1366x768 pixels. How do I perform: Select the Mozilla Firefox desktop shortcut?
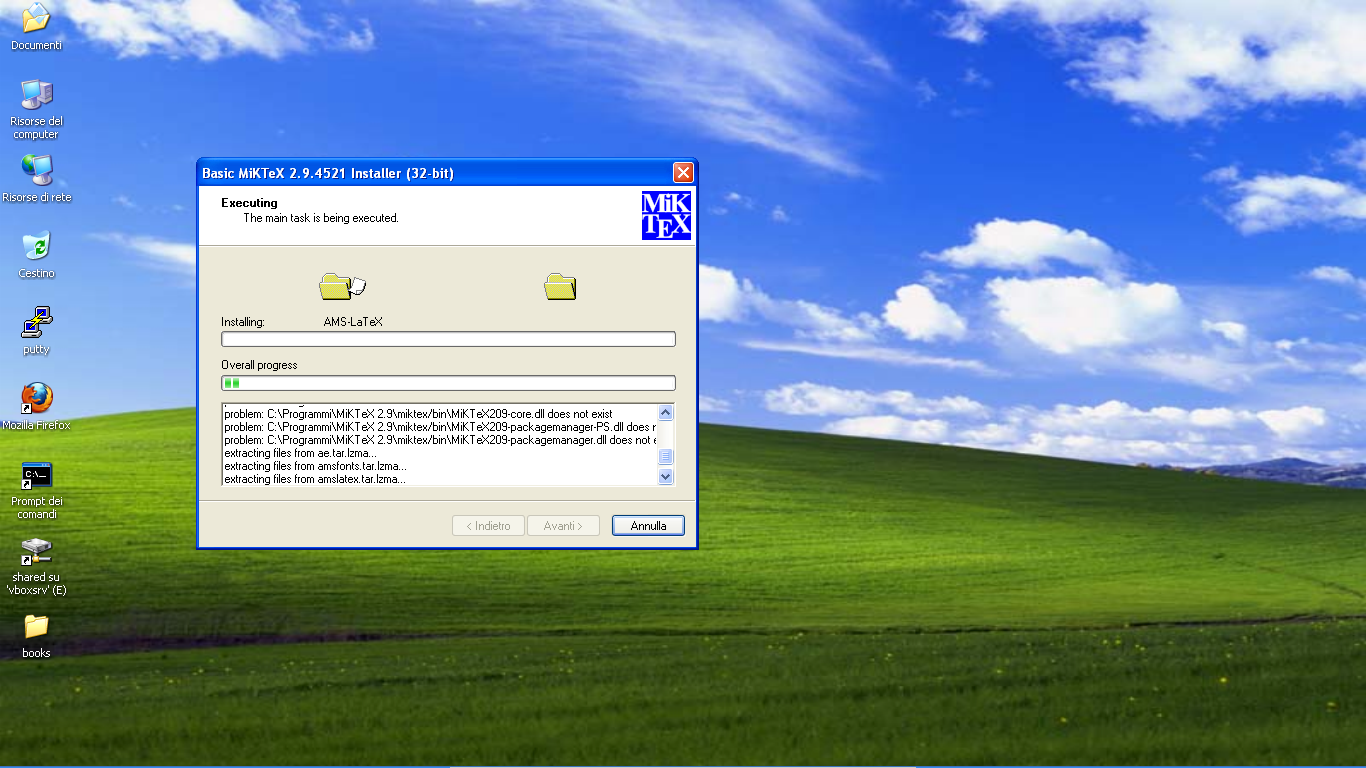36,406
